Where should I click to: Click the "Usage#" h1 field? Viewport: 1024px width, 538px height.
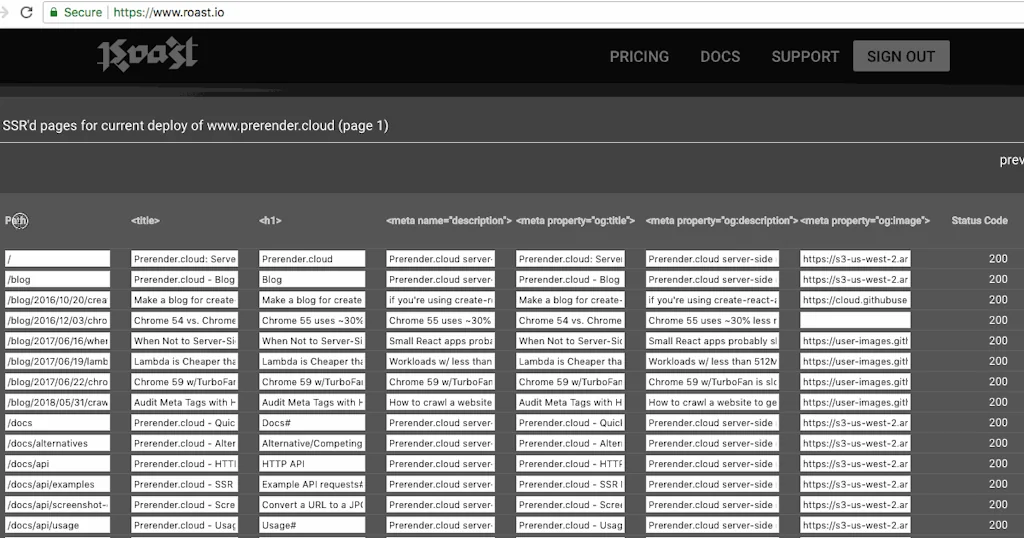coord(312,525)
